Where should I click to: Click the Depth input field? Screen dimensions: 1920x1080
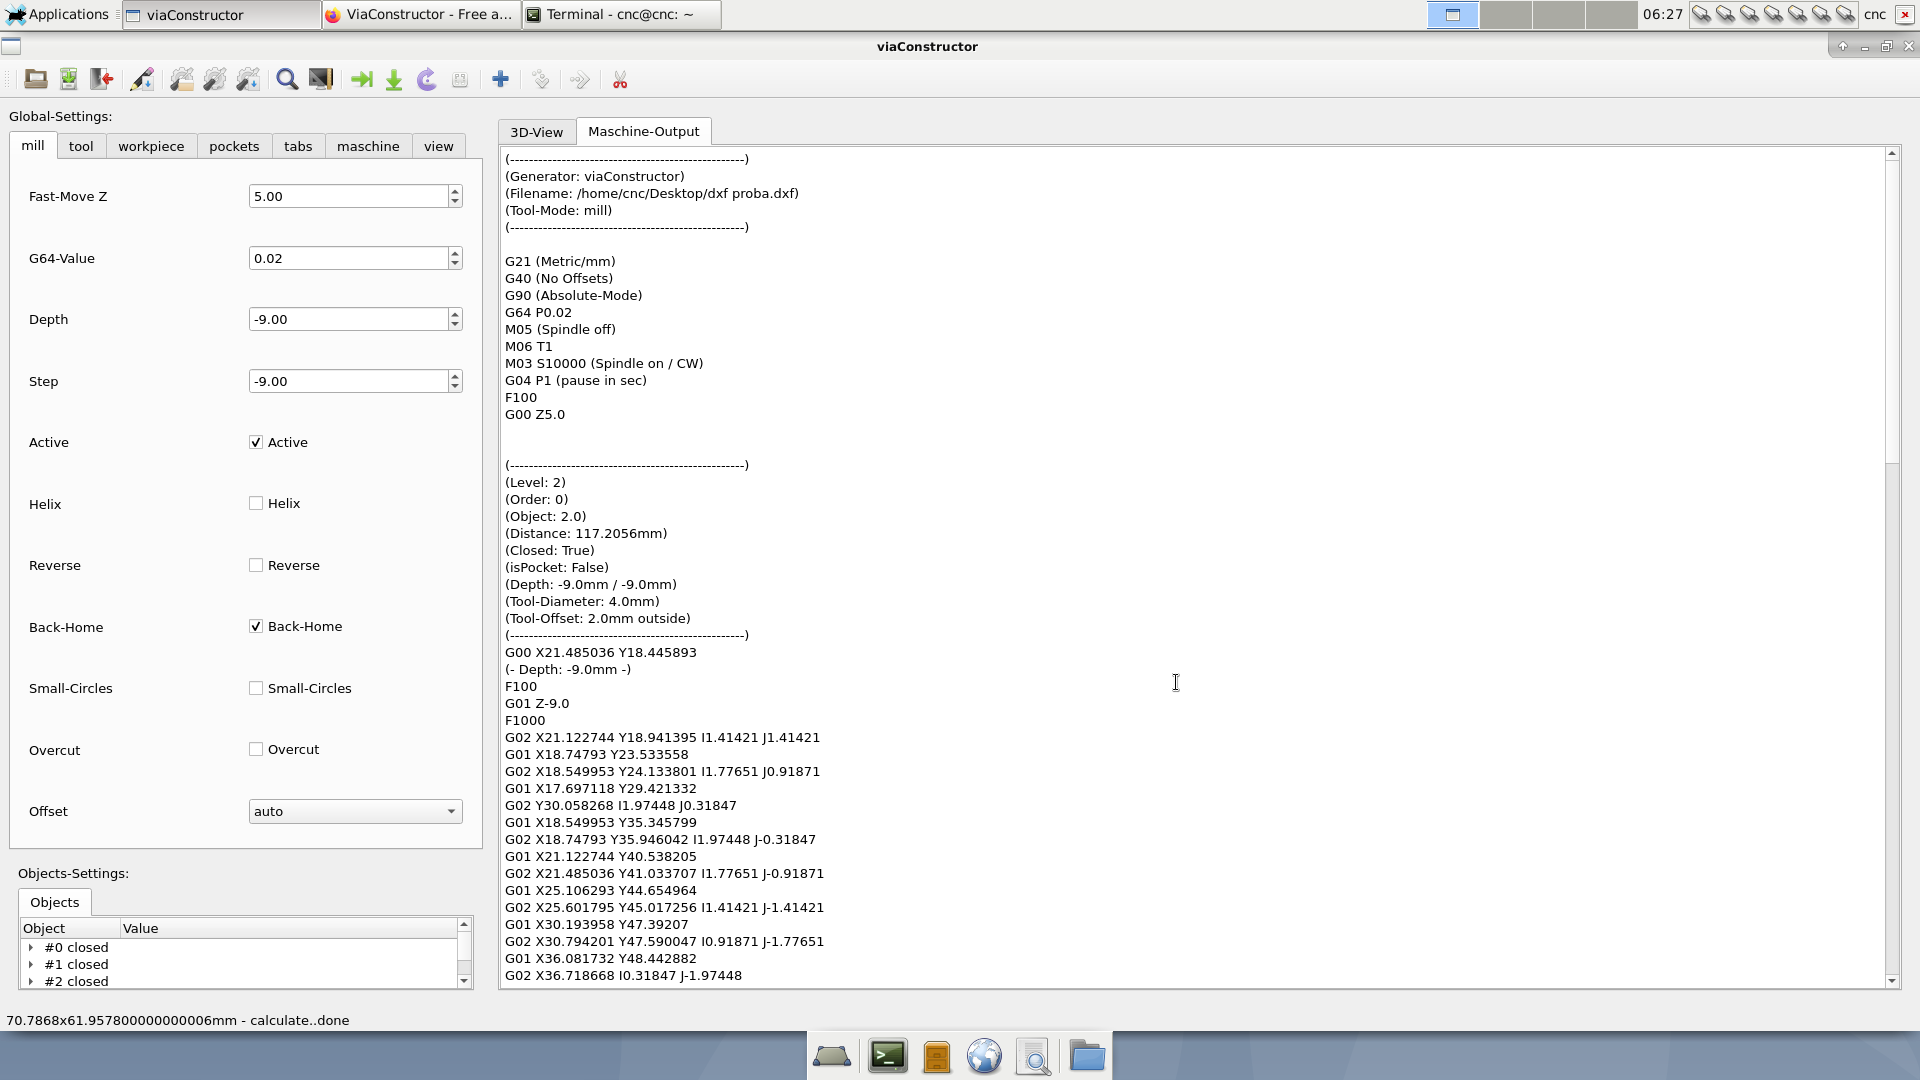click(348, 319)
